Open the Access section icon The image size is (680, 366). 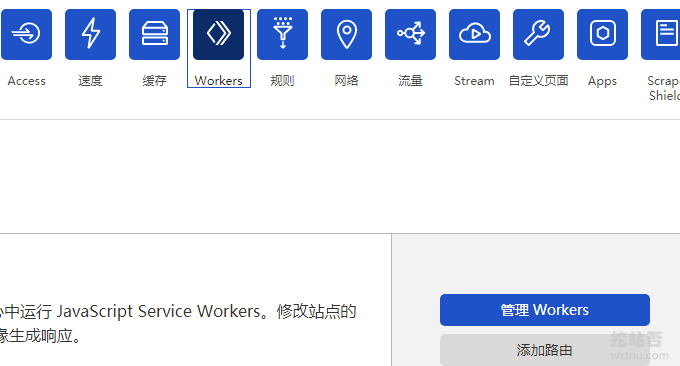(26, 34)
